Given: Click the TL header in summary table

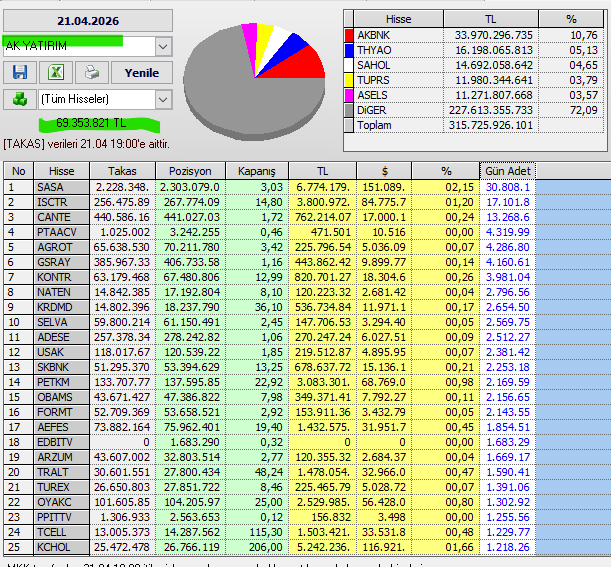Looking at the screenshot, I should (x=491, y=19).
